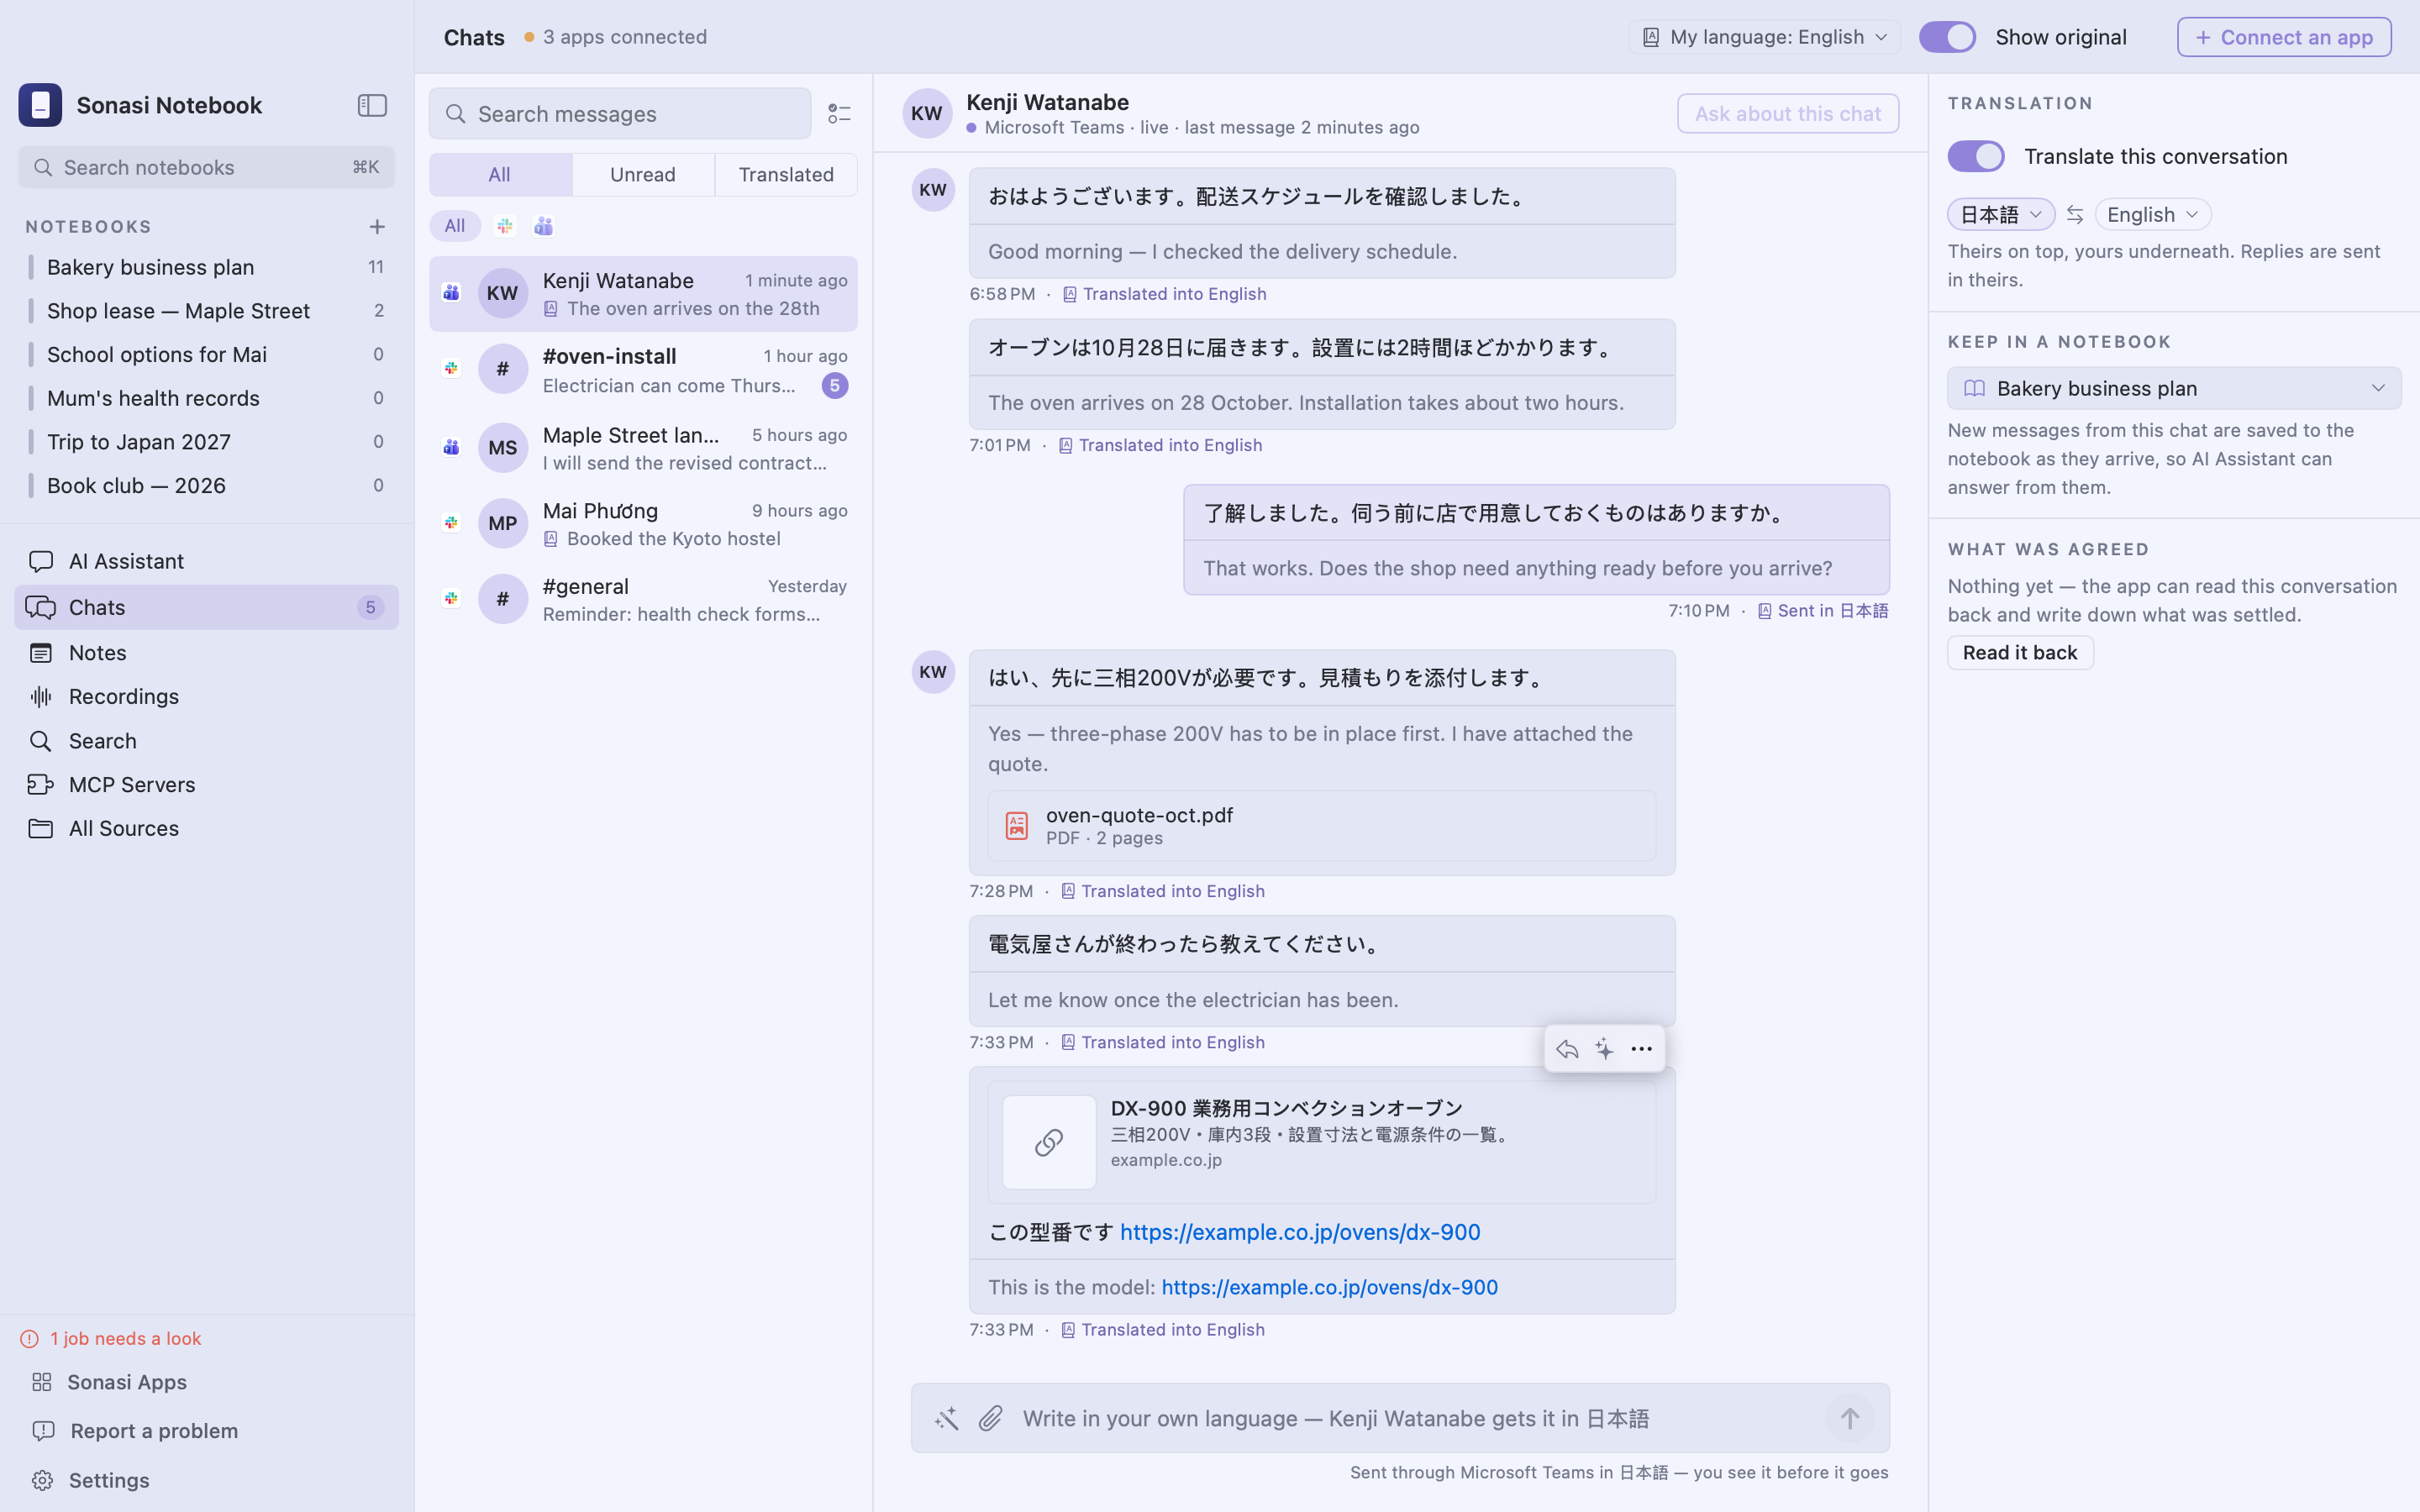The height and width of the screenshot is (1512, 2420).
Task: Open My language: English dropdown
Action: coord(1764,37)
